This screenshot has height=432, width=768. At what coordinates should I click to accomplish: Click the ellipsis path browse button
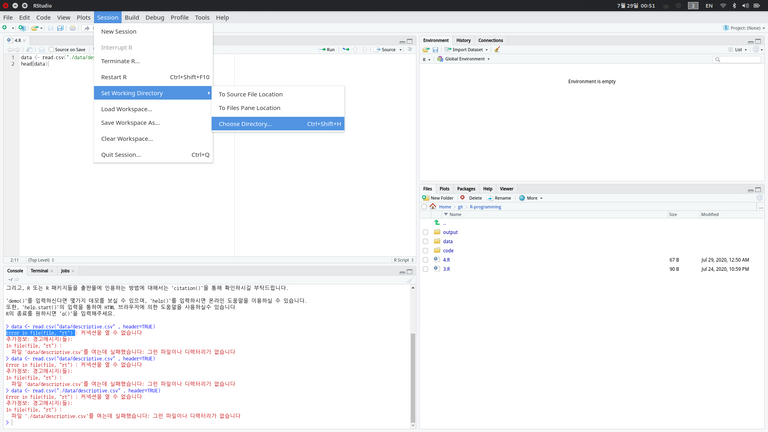pyautogui.click(x=761, y=207)
